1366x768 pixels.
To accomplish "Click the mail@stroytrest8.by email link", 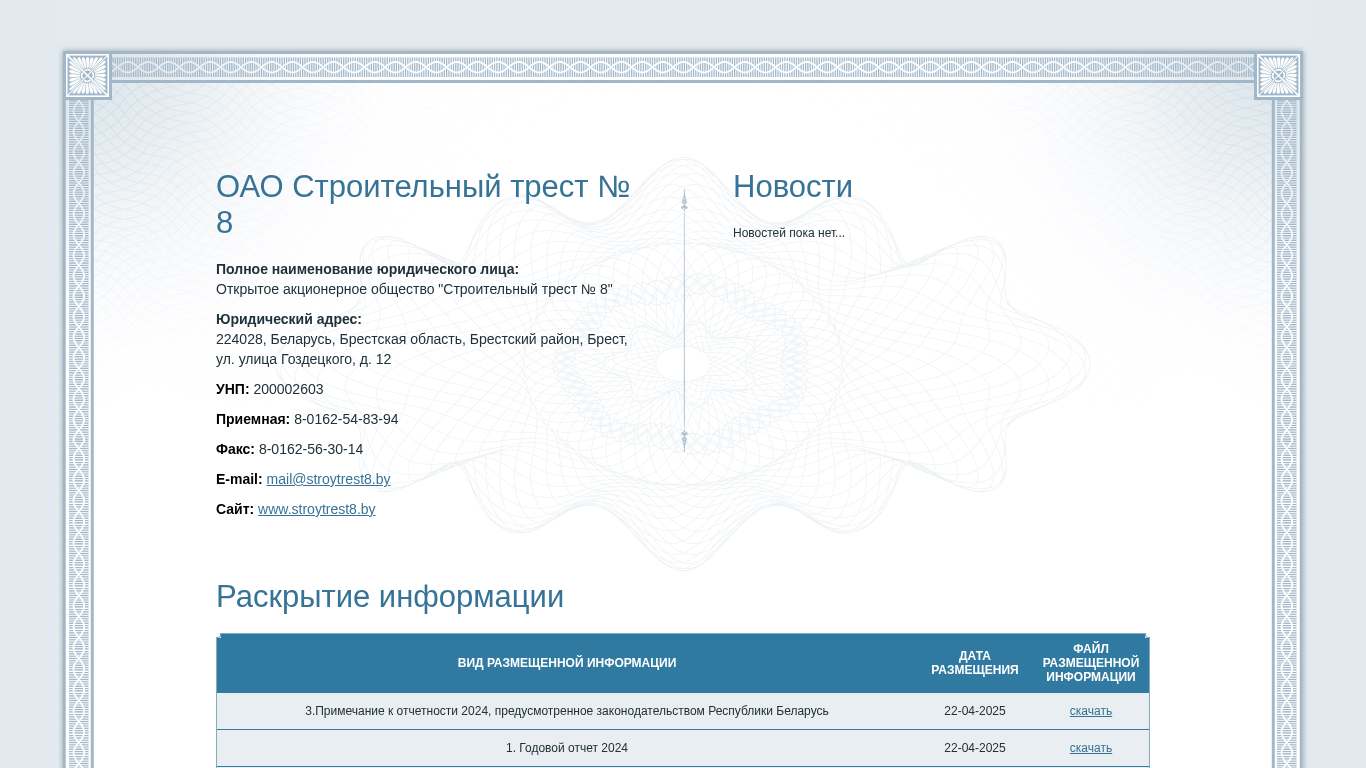I will [328, 479].
